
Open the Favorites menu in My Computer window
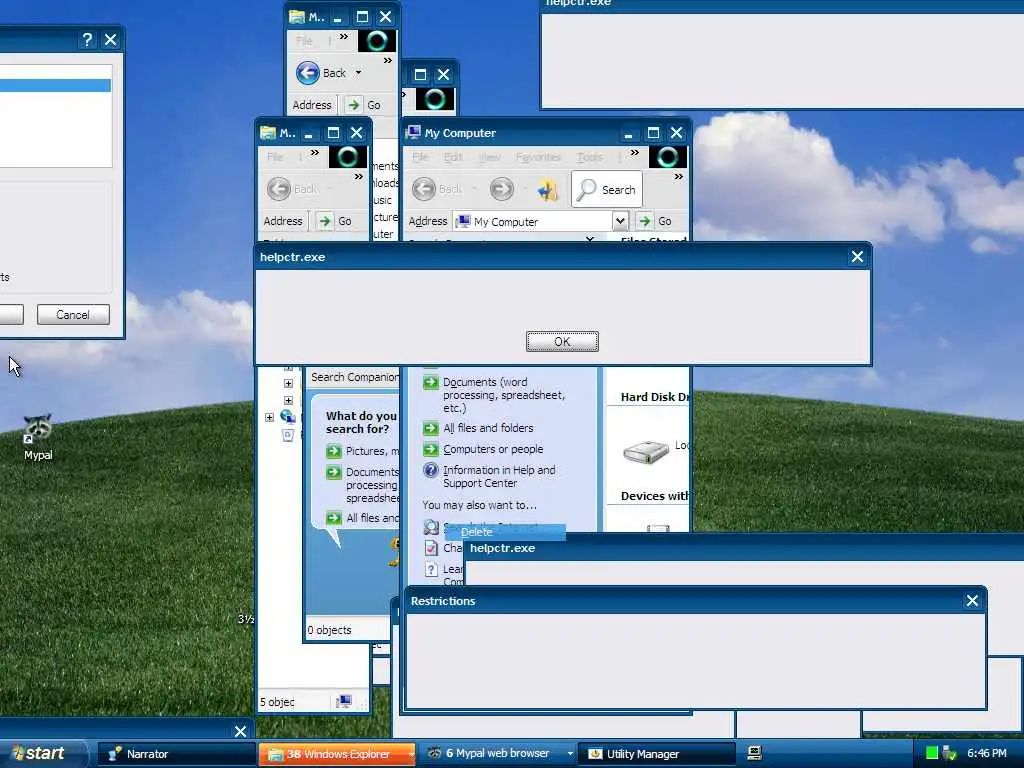[x=538, y=157]
